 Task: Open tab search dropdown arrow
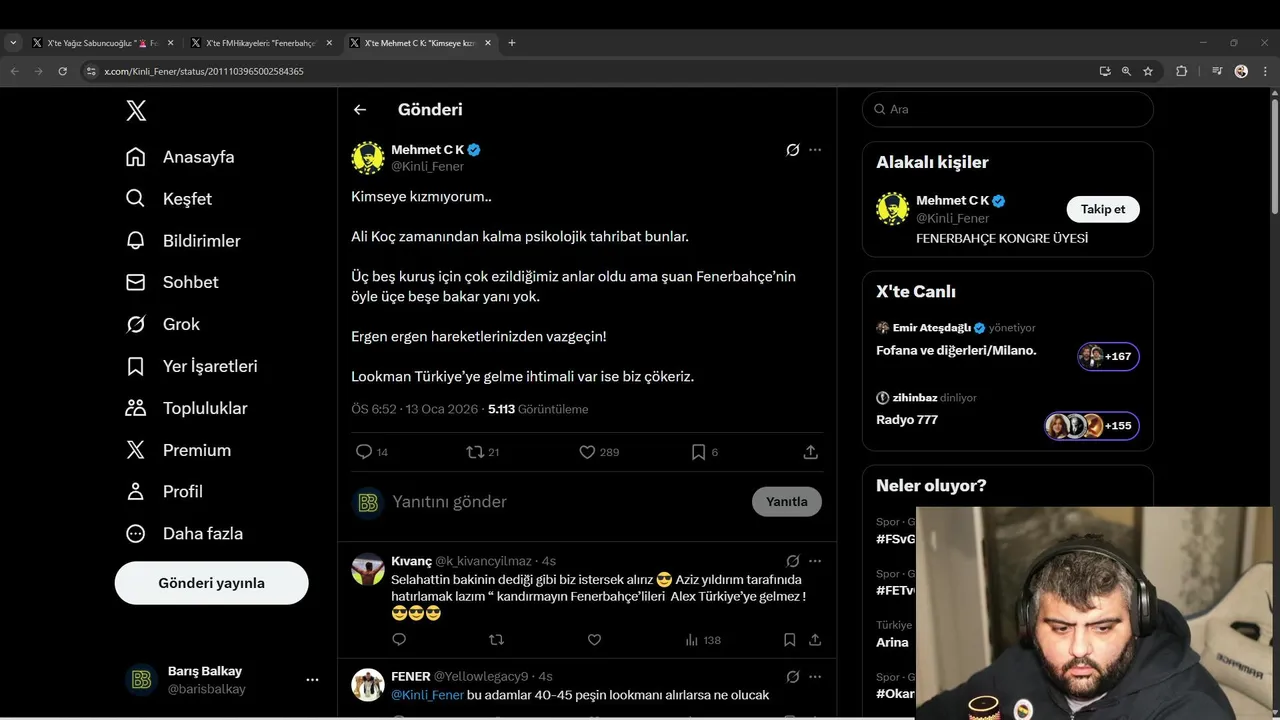click(x=13, y=43)
